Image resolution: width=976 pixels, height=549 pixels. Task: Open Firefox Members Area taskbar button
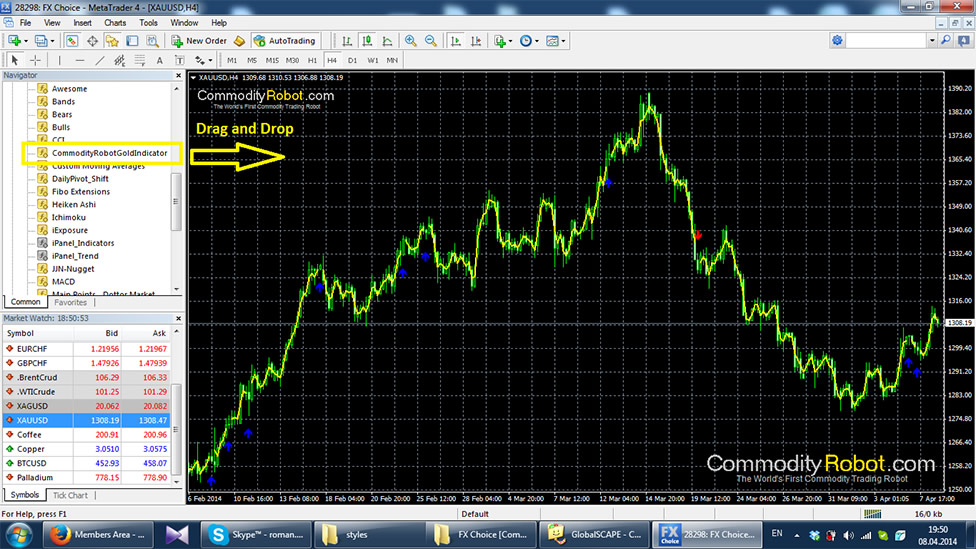(x=98, y=535)
